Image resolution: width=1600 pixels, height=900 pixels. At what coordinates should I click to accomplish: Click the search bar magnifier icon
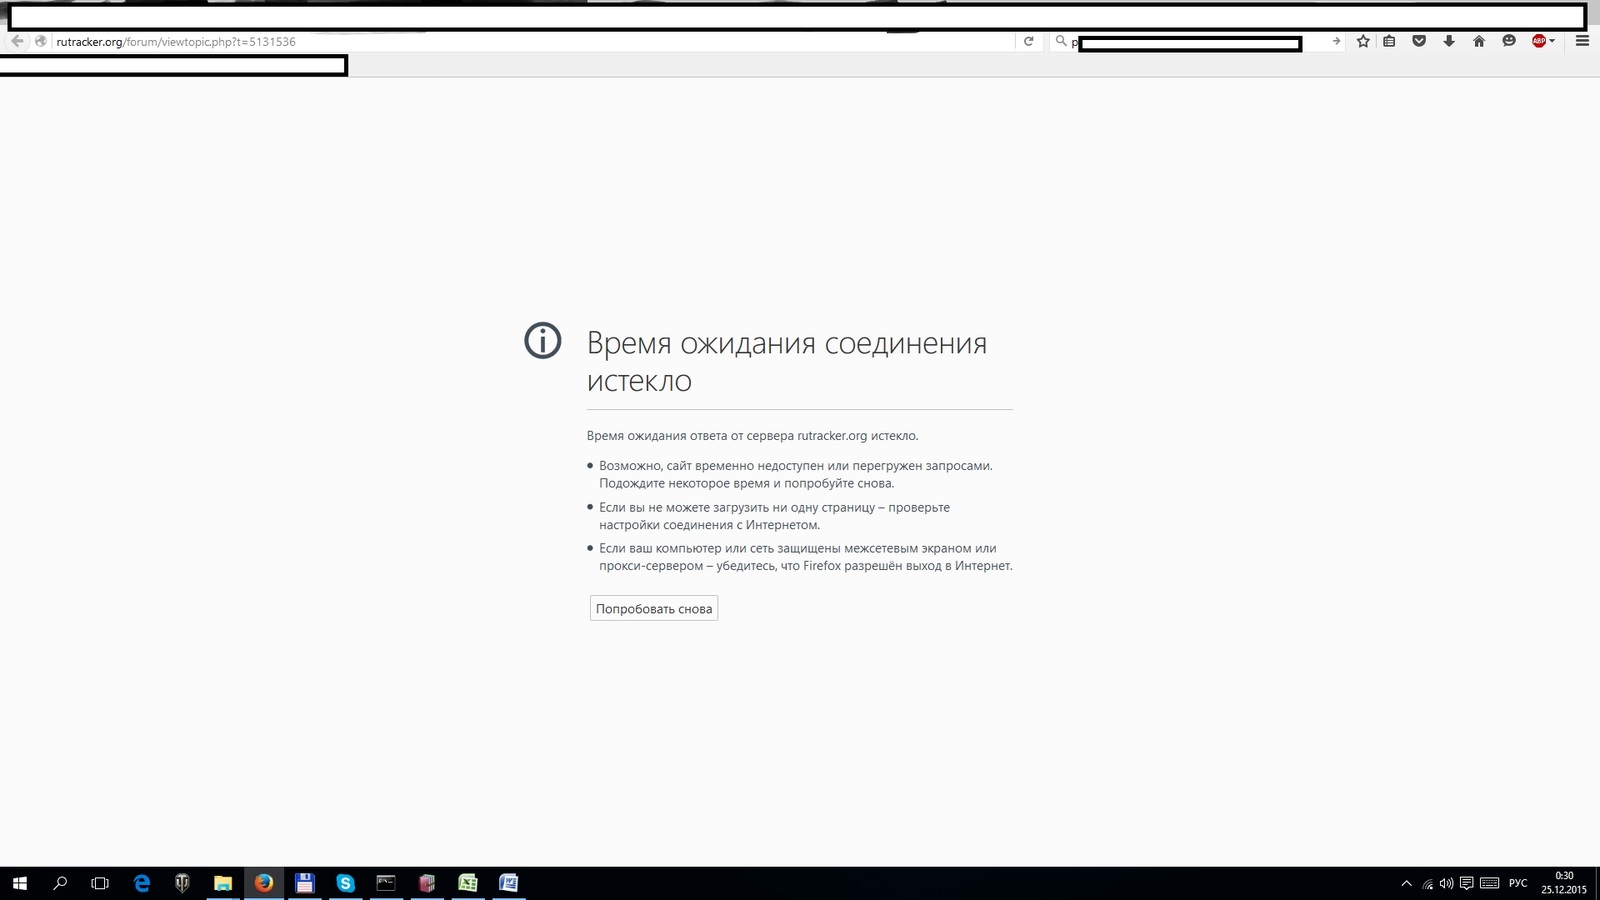pos(1061,41)
